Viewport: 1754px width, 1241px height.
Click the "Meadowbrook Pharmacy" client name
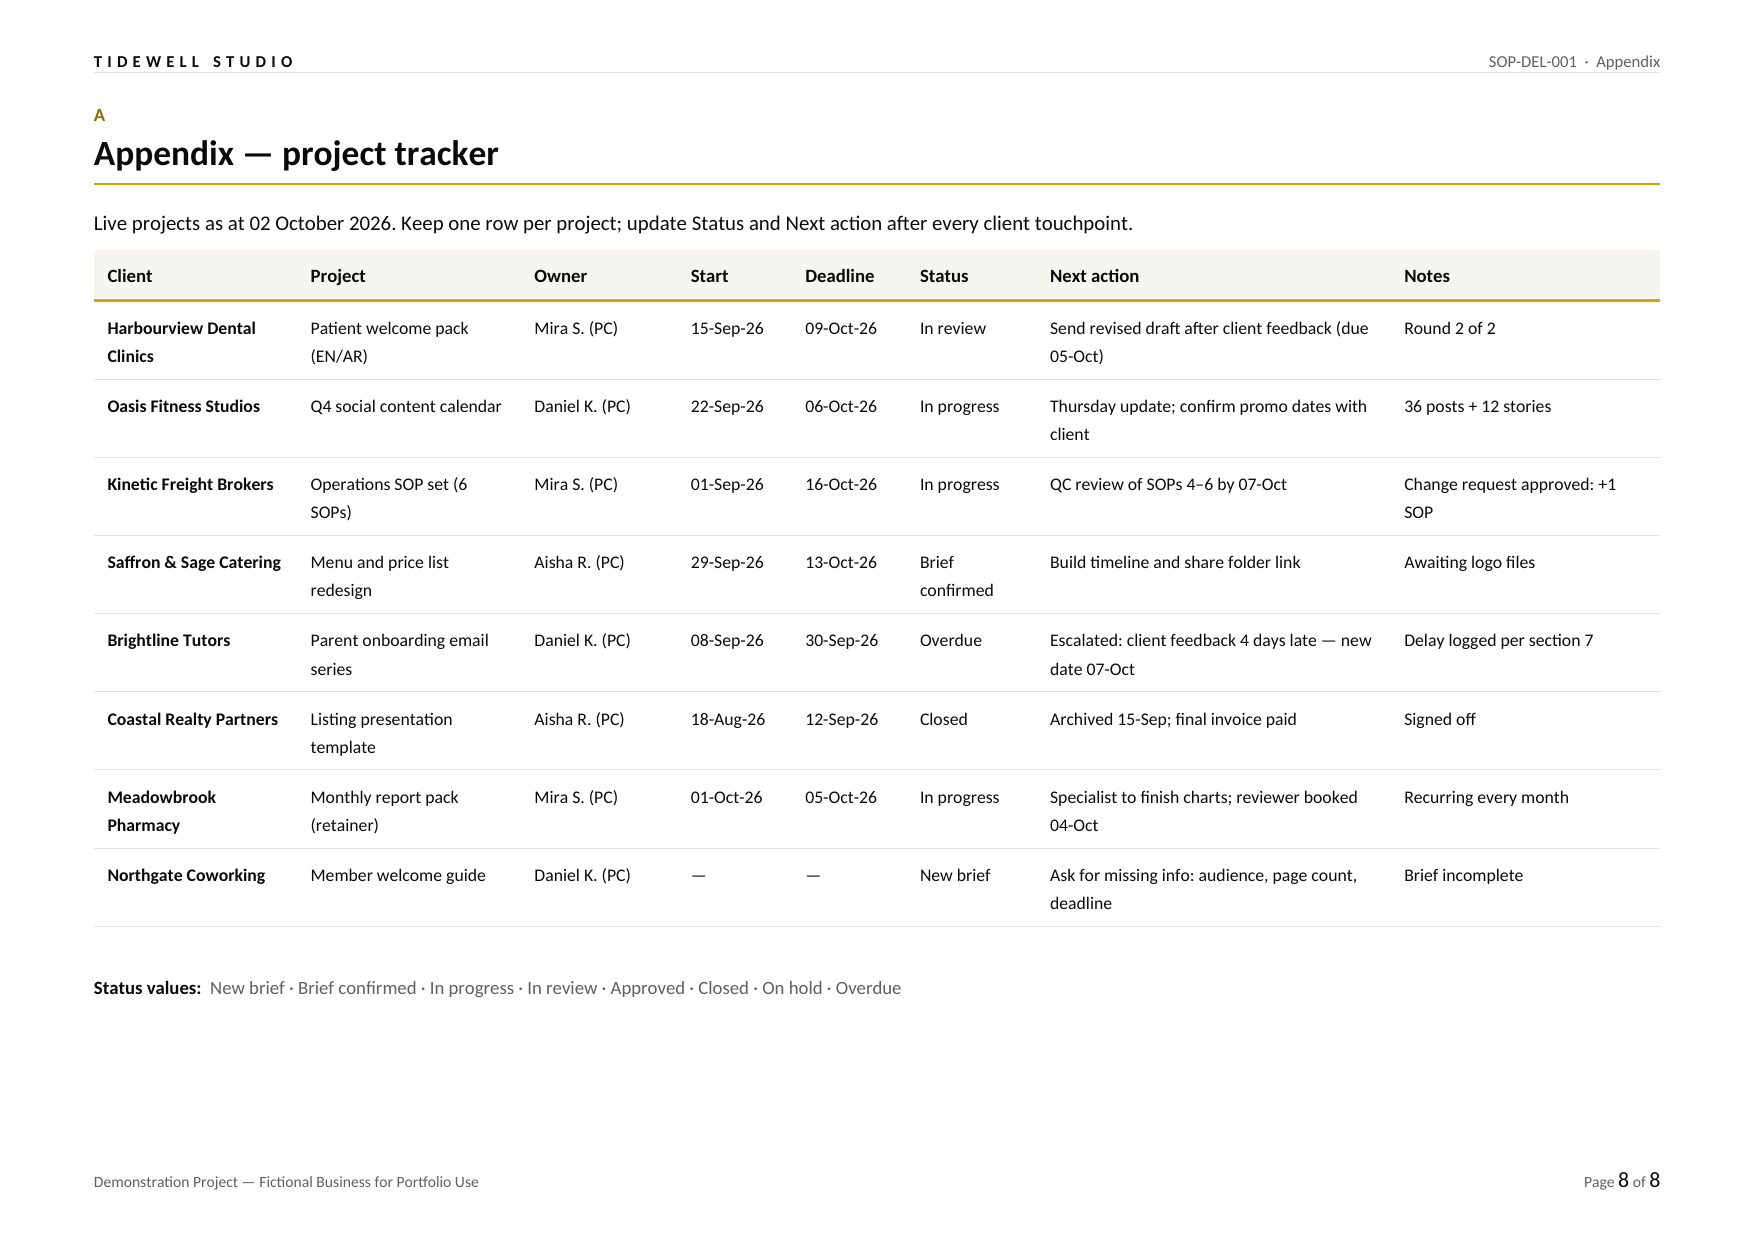pyautogui.click(x=161, y=811)
